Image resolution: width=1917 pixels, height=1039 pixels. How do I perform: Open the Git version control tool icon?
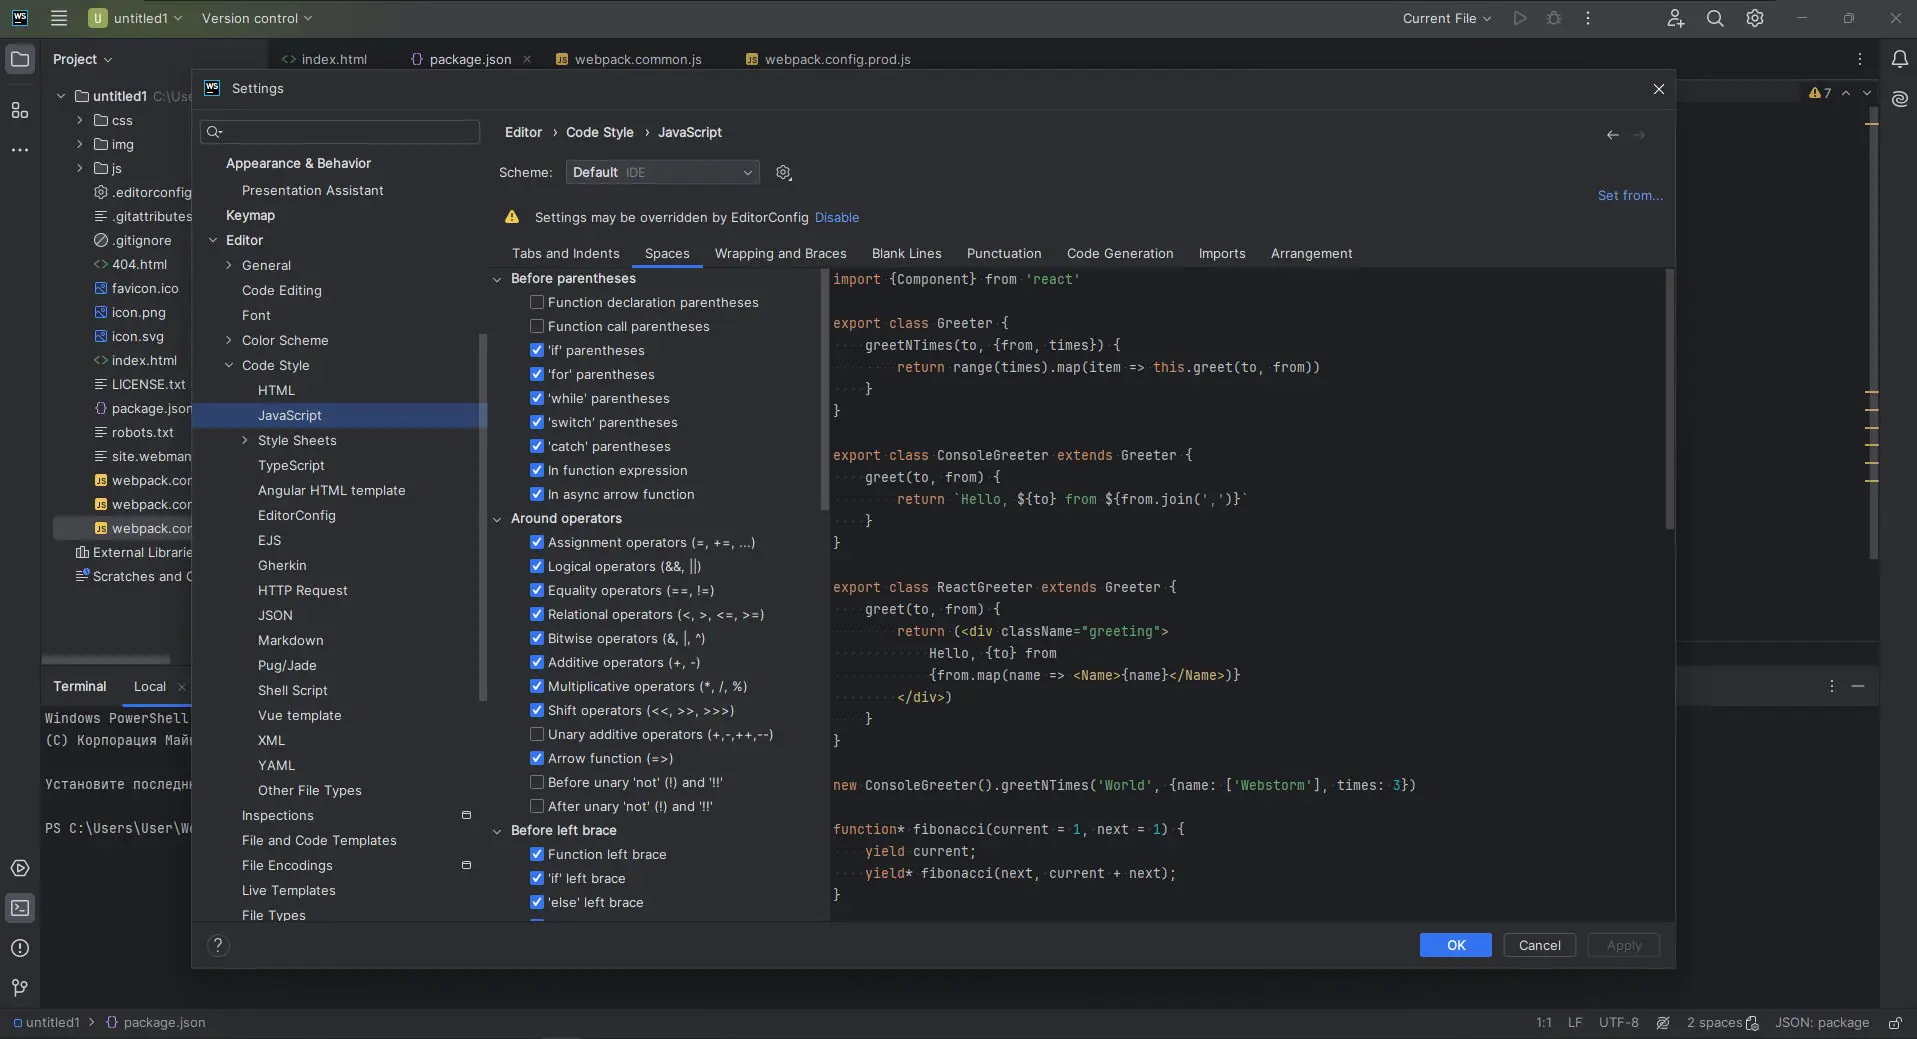click(20, 988)
